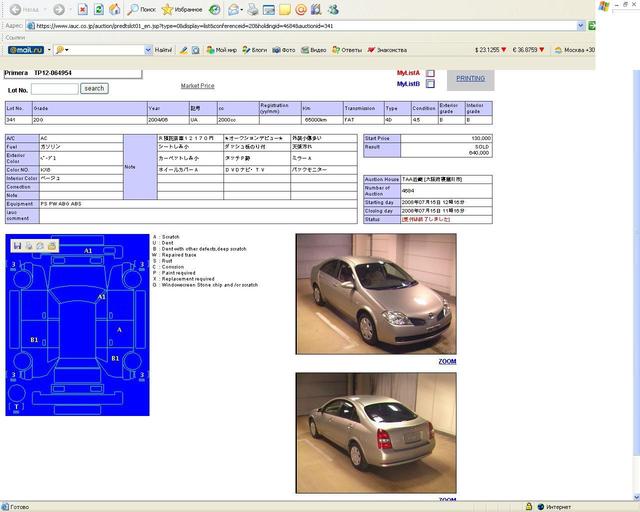
Task: Open My Pictures folder from image toolbar
Action: point(52,245)
